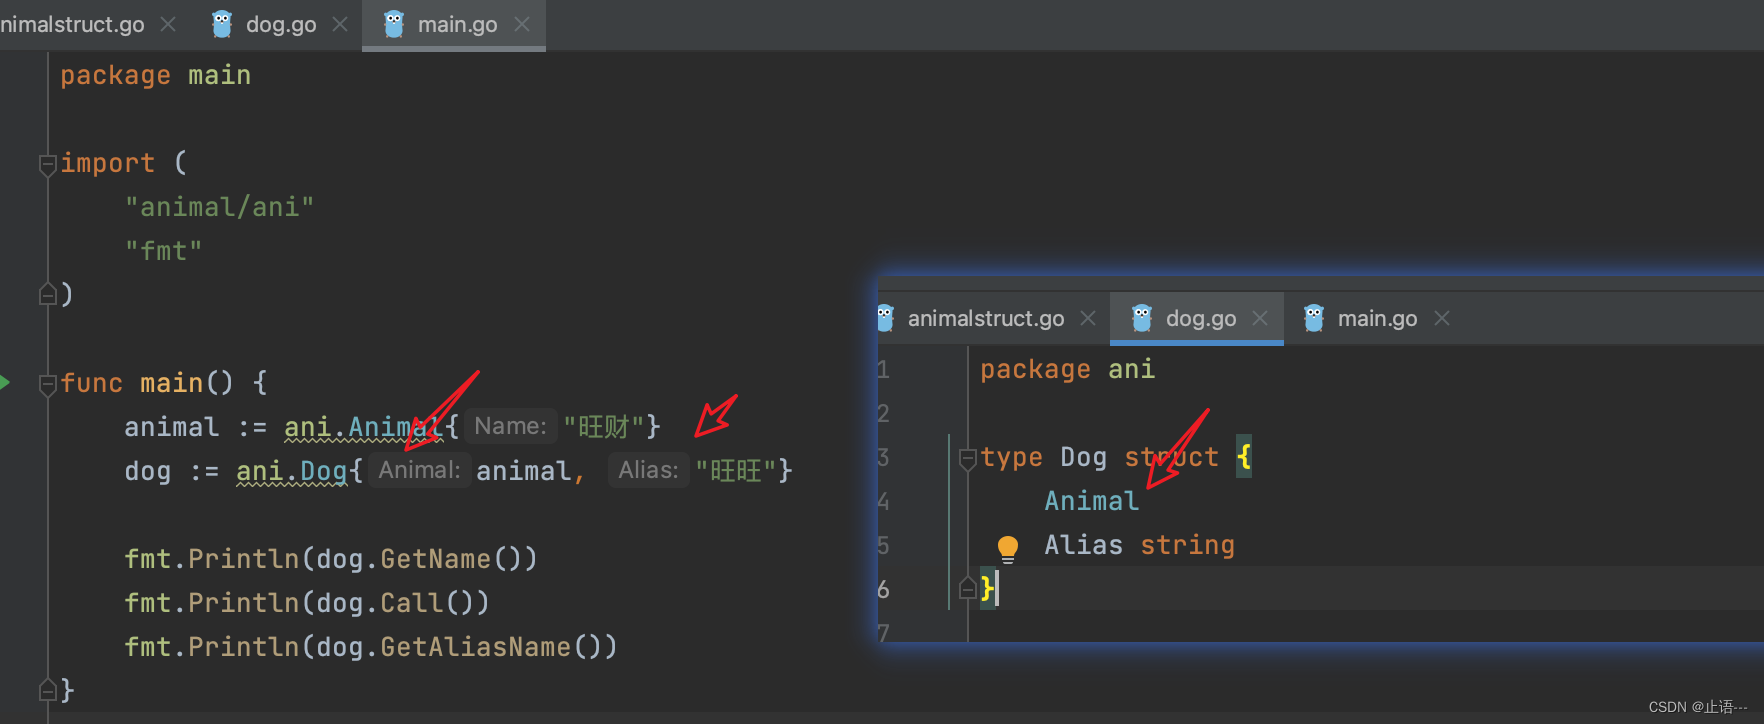The width and height of the screenshot is (1764, 724).
Task: Click gopher icon on inset dog.go tab
Action: 1142,318
